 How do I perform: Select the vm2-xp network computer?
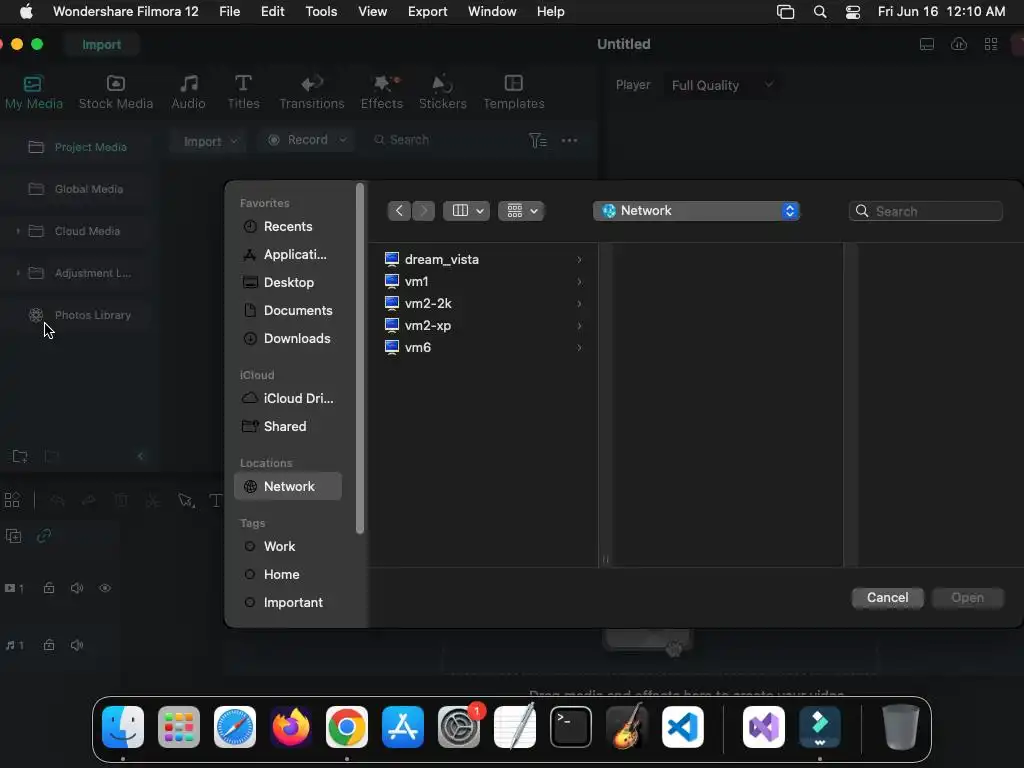(483, 325)
